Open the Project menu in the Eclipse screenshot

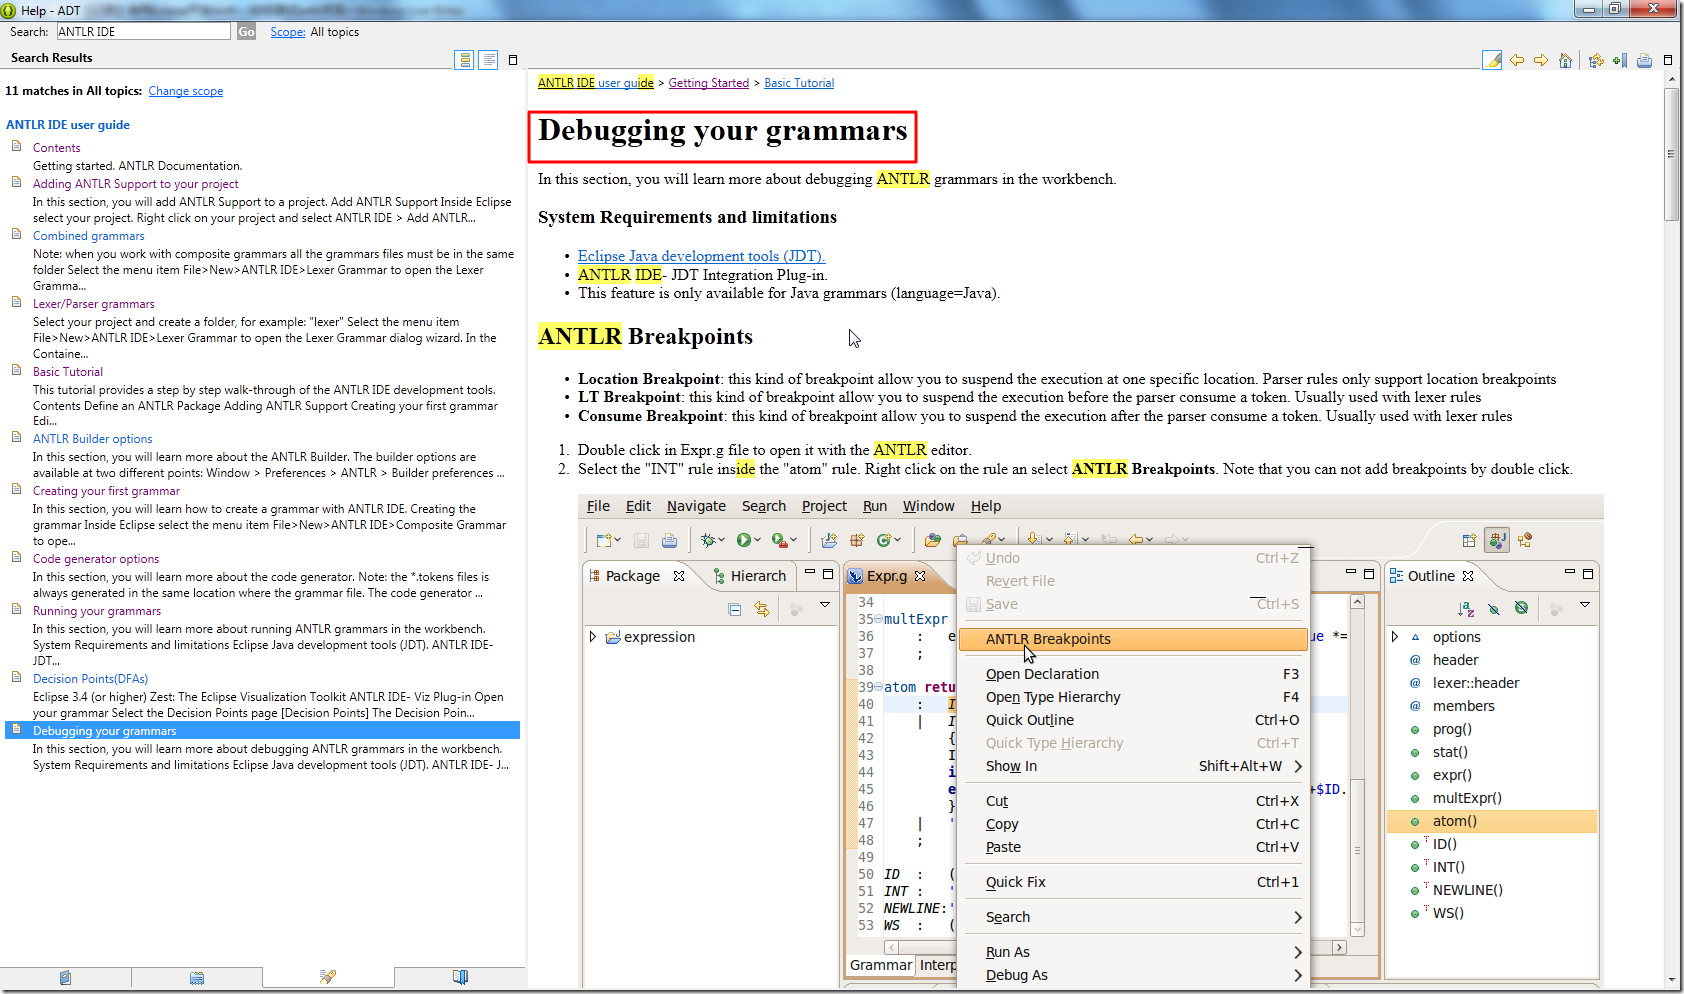824,506
